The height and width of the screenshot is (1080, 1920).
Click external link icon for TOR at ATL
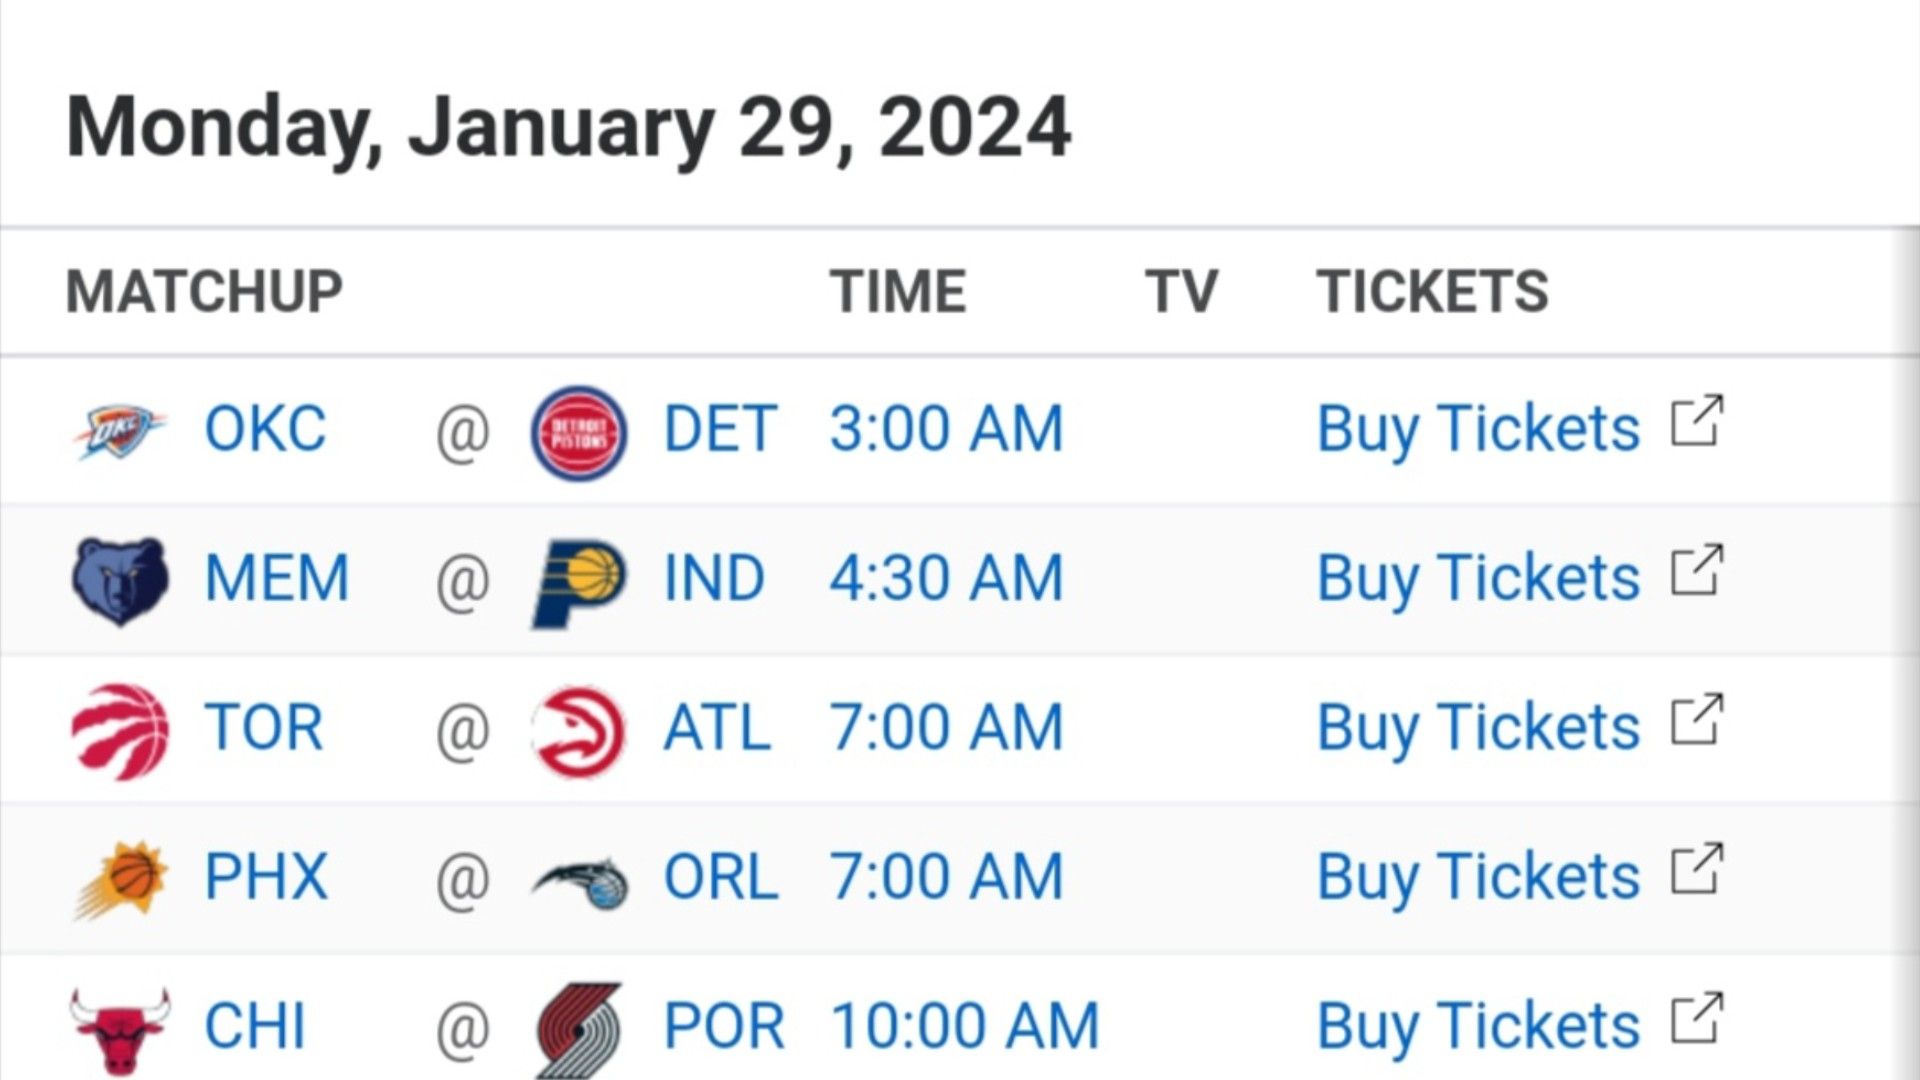click(1697, 719)
